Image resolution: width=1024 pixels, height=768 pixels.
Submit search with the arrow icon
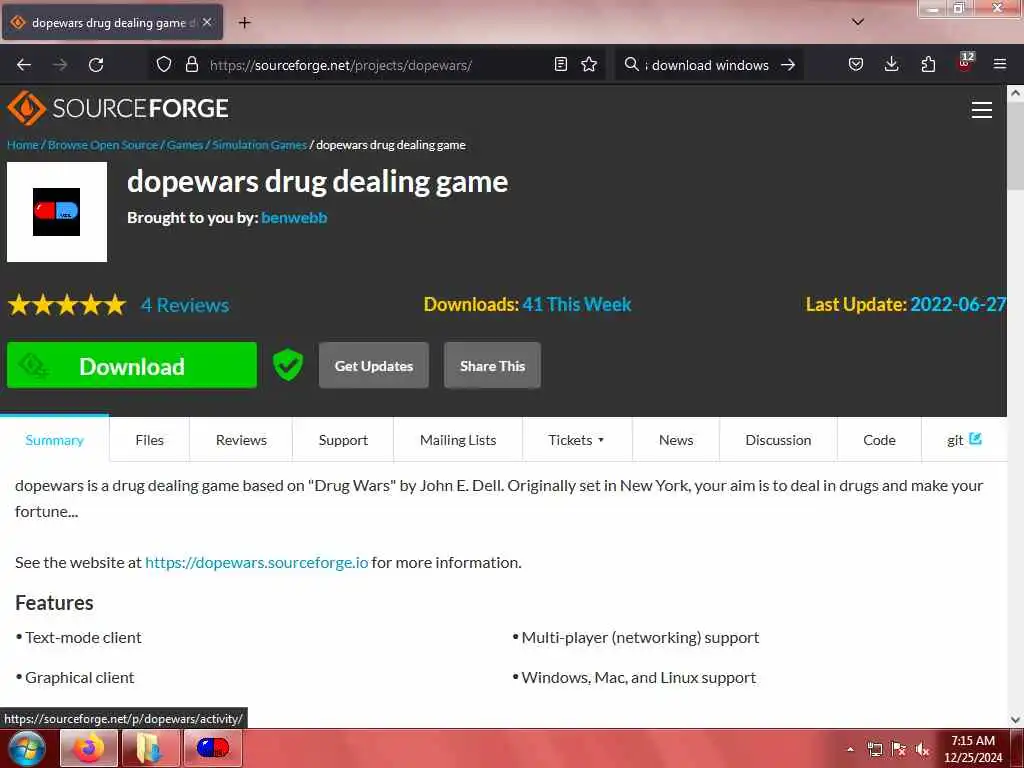tap(788, 65)
